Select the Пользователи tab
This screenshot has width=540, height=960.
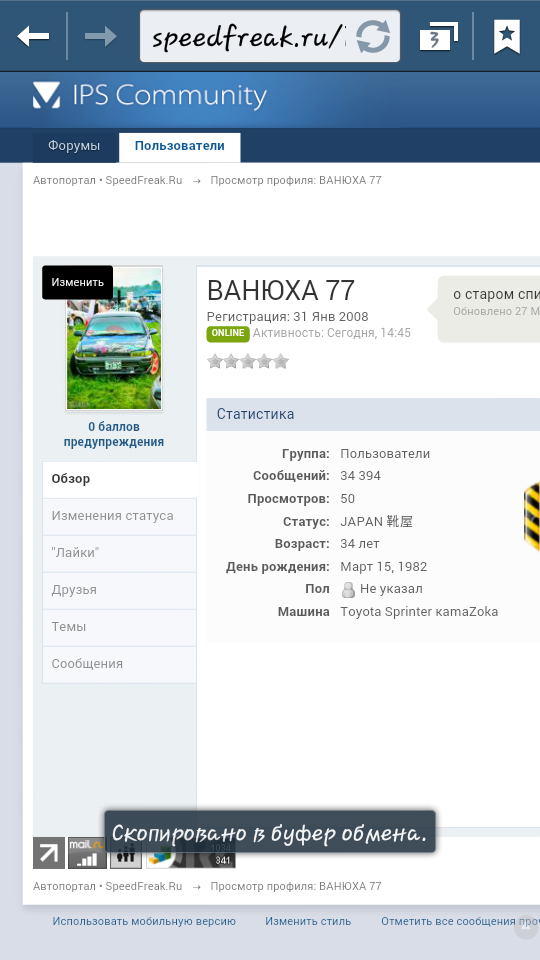pos(179,147)
